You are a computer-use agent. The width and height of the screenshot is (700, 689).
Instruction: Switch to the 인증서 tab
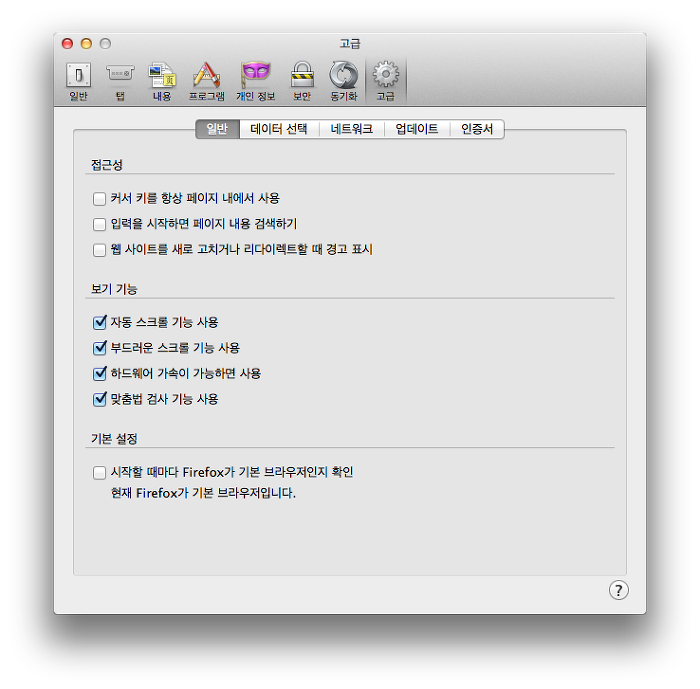[x=477, y=129]
